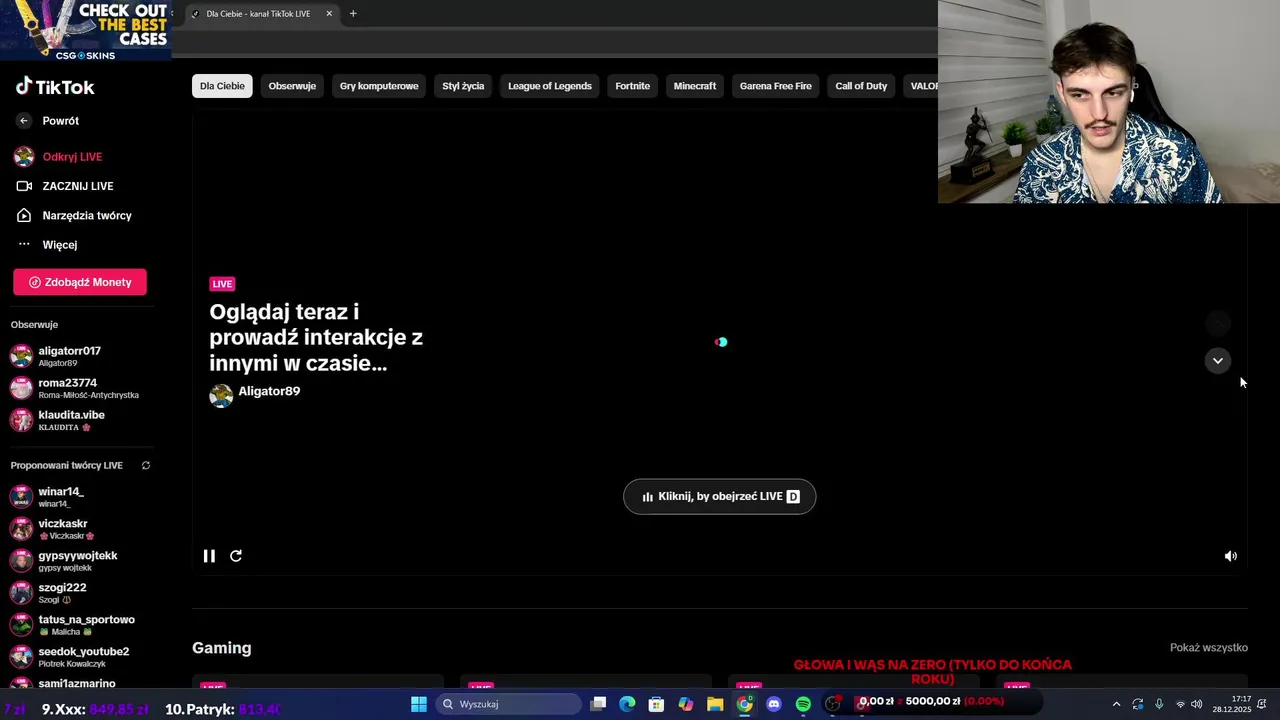Click 'Kliknij, by obejrzeć LIVE' button
1280x720 pixels.
pyautogui.click(x=719, y=497)
